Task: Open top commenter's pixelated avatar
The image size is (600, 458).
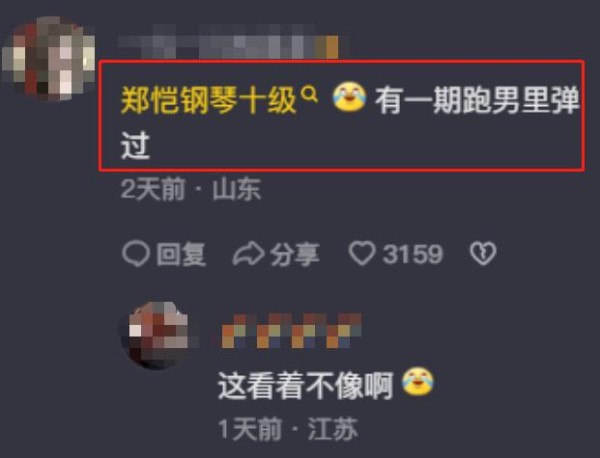Action: point(49,58)
